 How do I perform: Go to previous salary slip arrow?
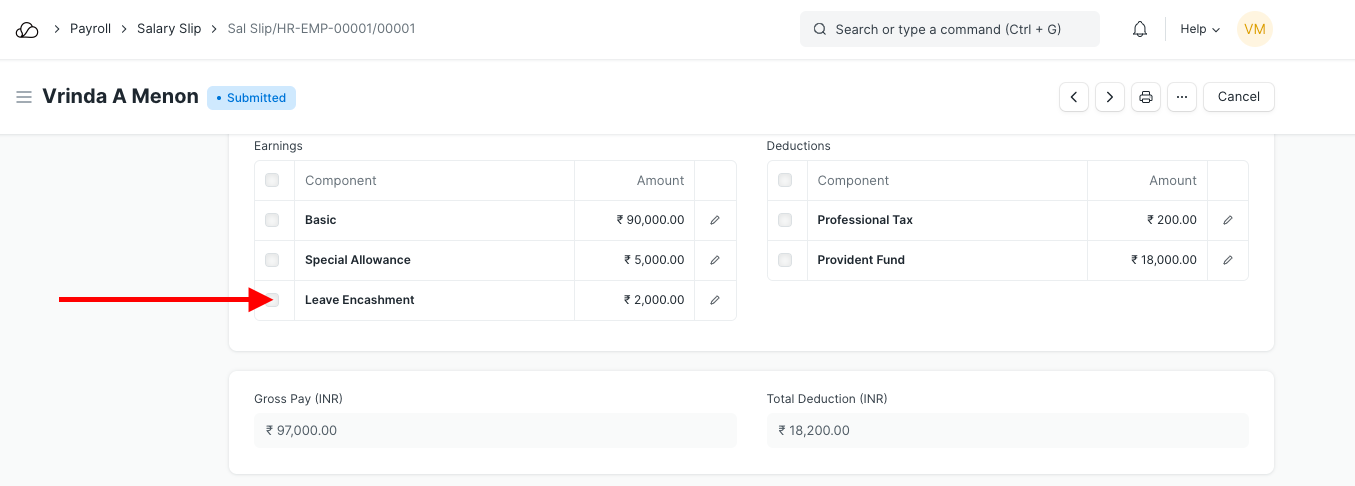point(1073,97)
